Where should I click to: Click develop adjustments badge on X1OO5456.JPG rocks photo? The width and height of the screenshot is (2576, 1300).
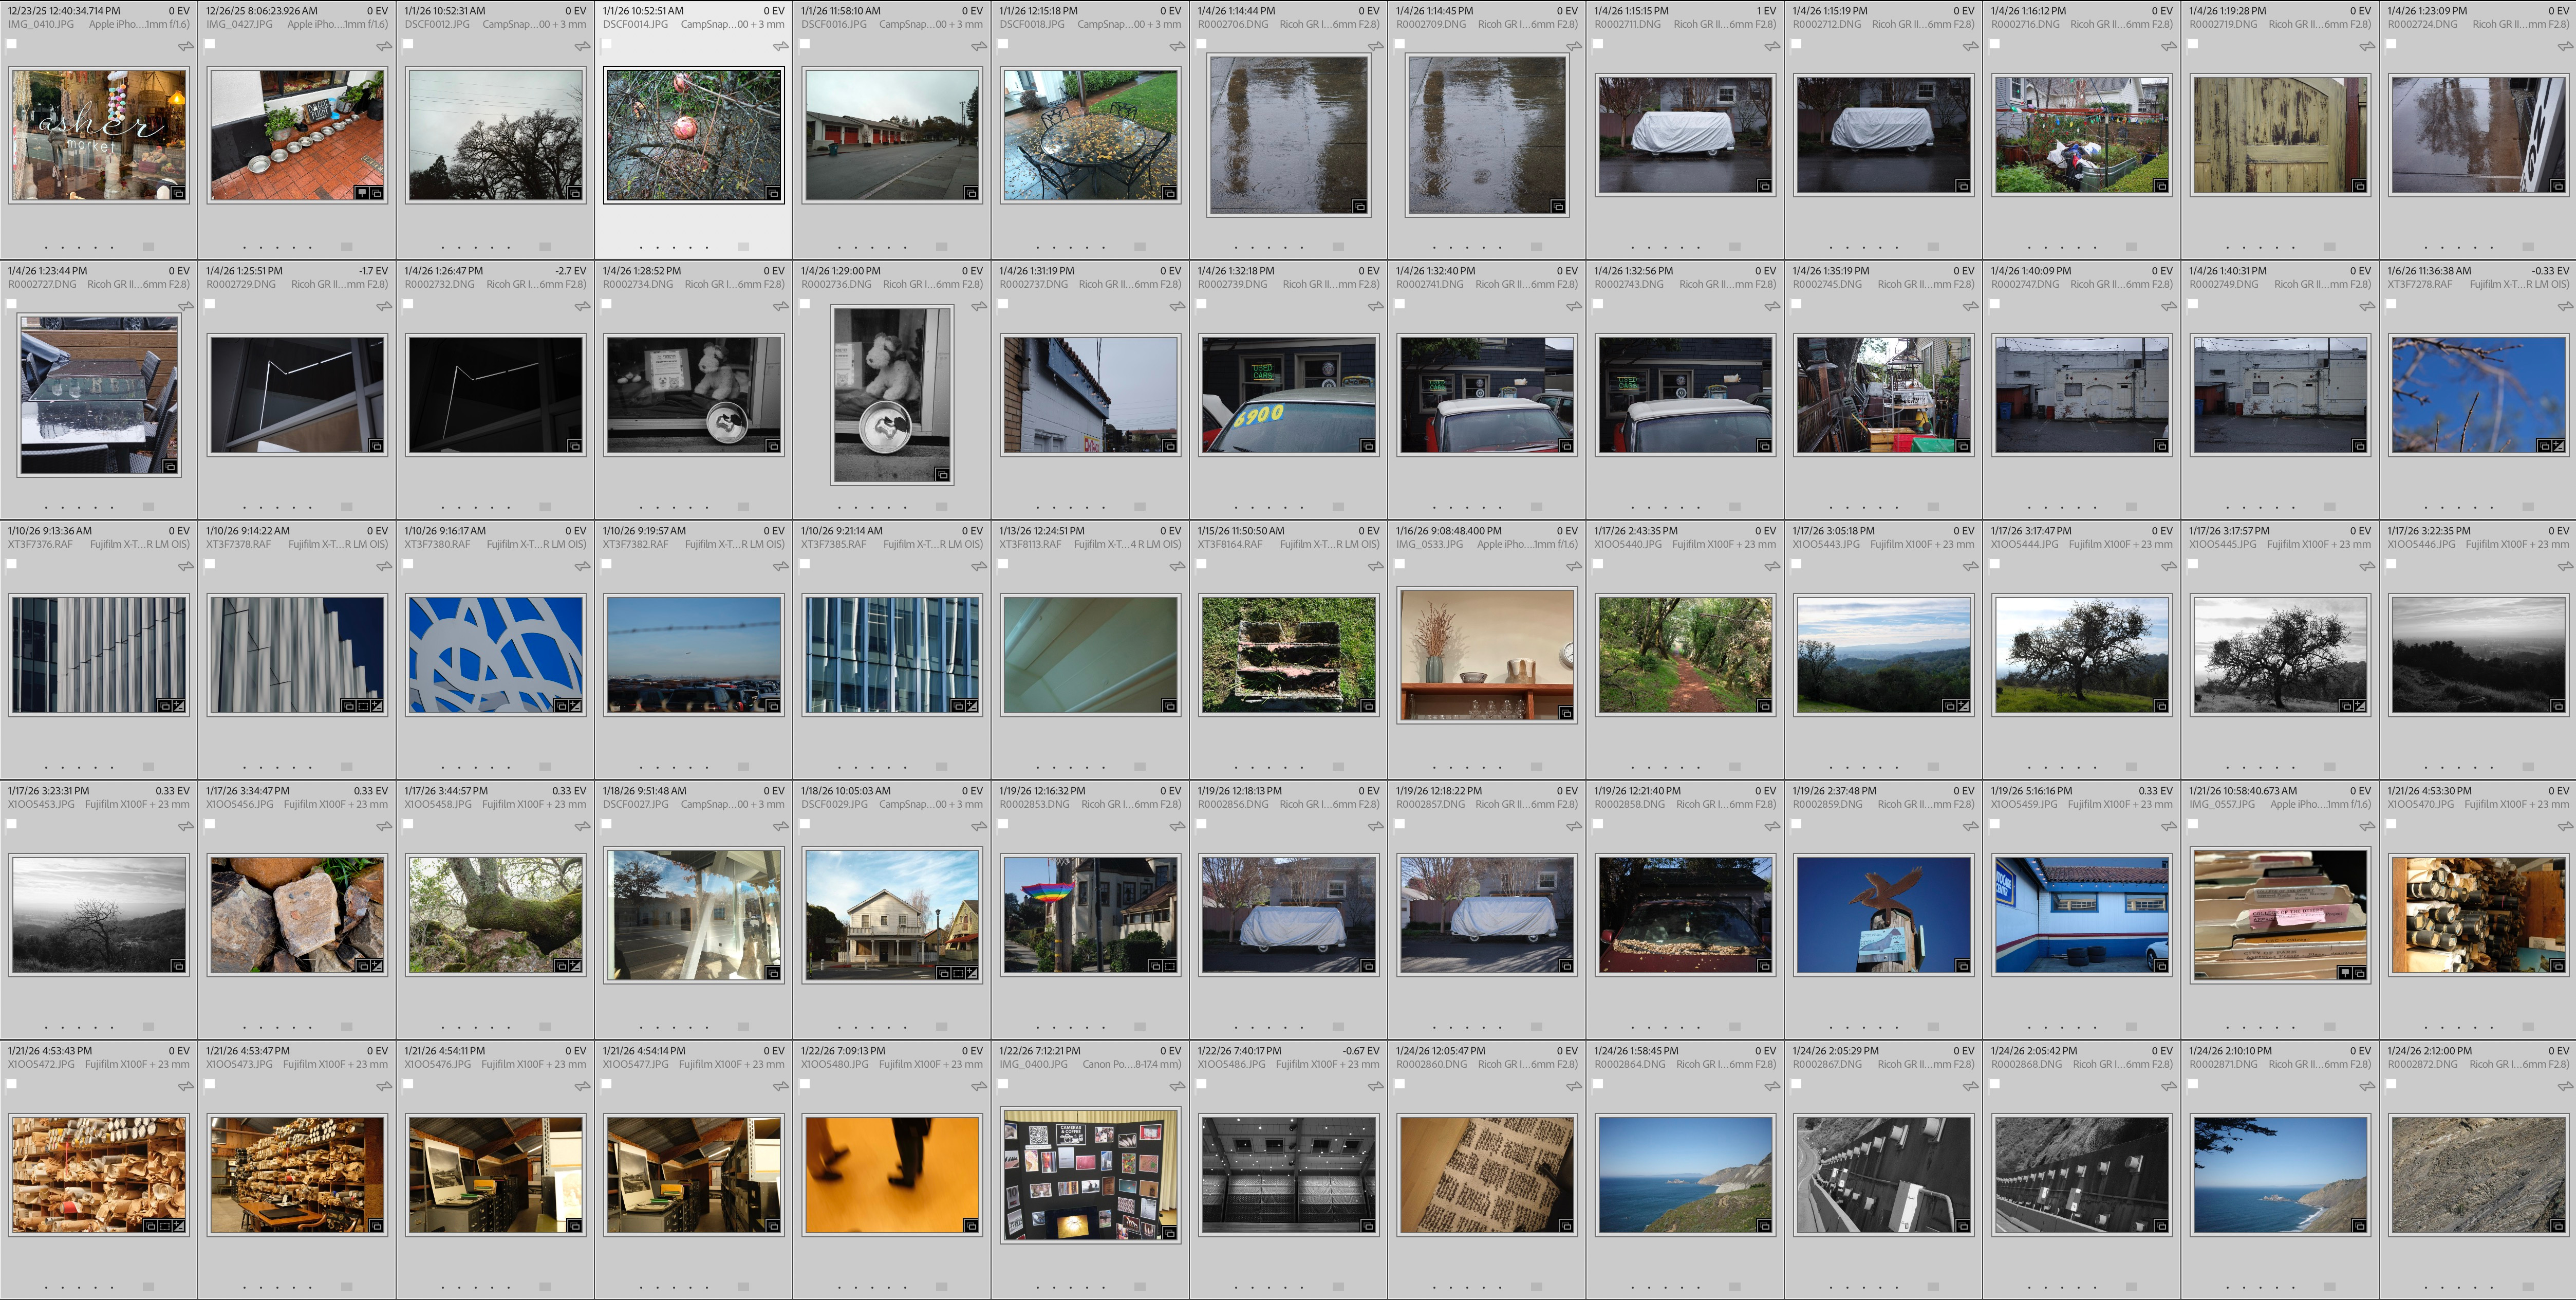(377, 966)
